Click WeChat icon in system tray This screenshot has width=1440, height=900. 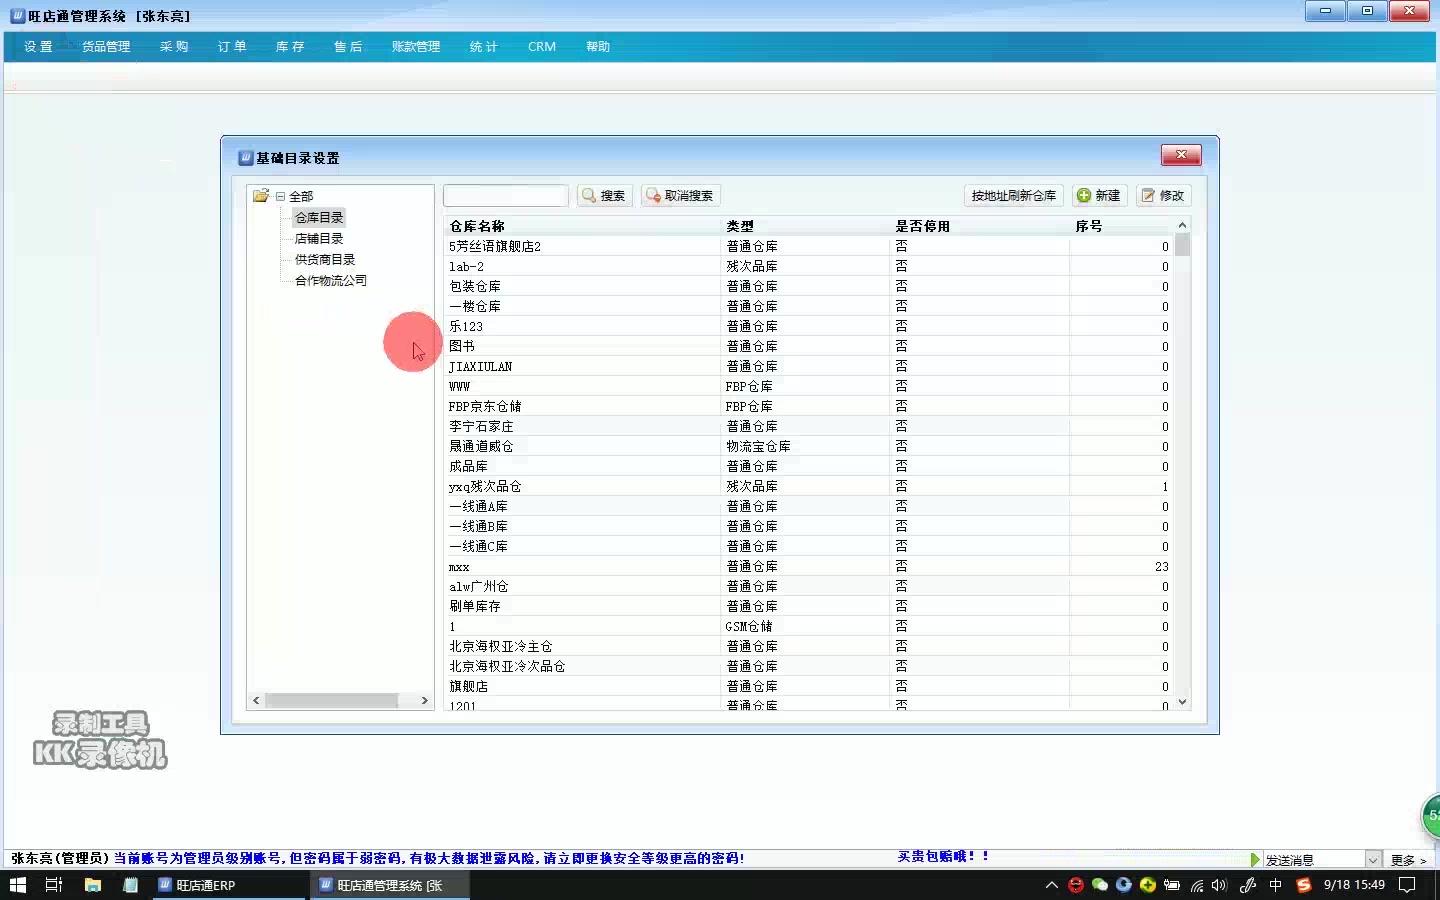(x=1100, y=885)
